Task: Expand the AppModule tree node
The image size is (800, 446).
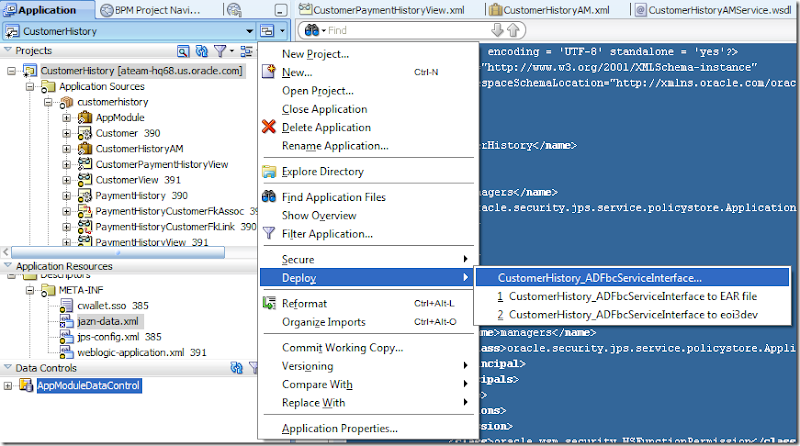Action: (x=66, y=118)
